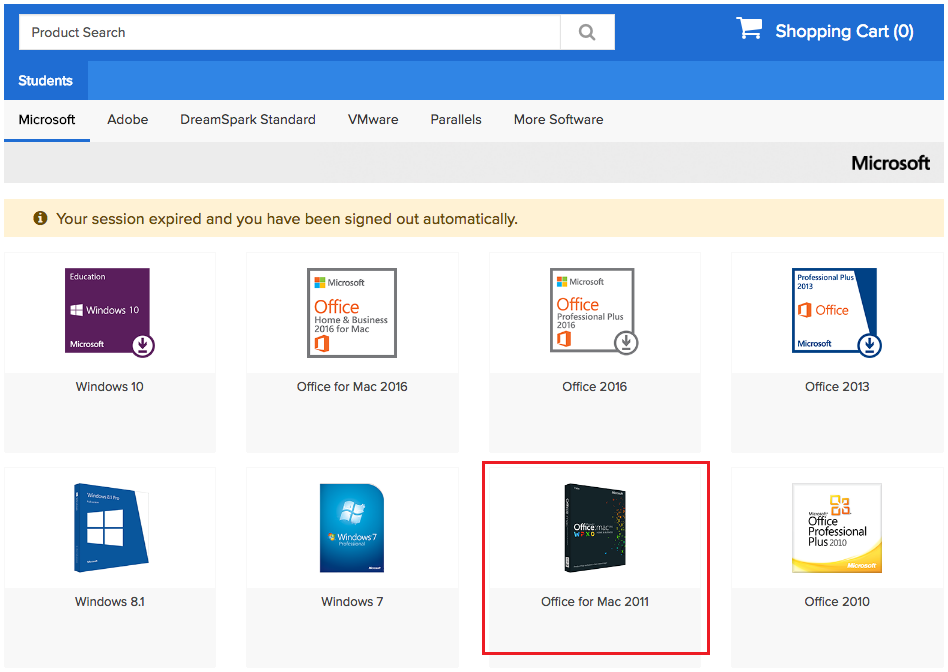948x672 pixels.
Task: Open the Office for Mac 2016 link
Action: coord(352,387)
